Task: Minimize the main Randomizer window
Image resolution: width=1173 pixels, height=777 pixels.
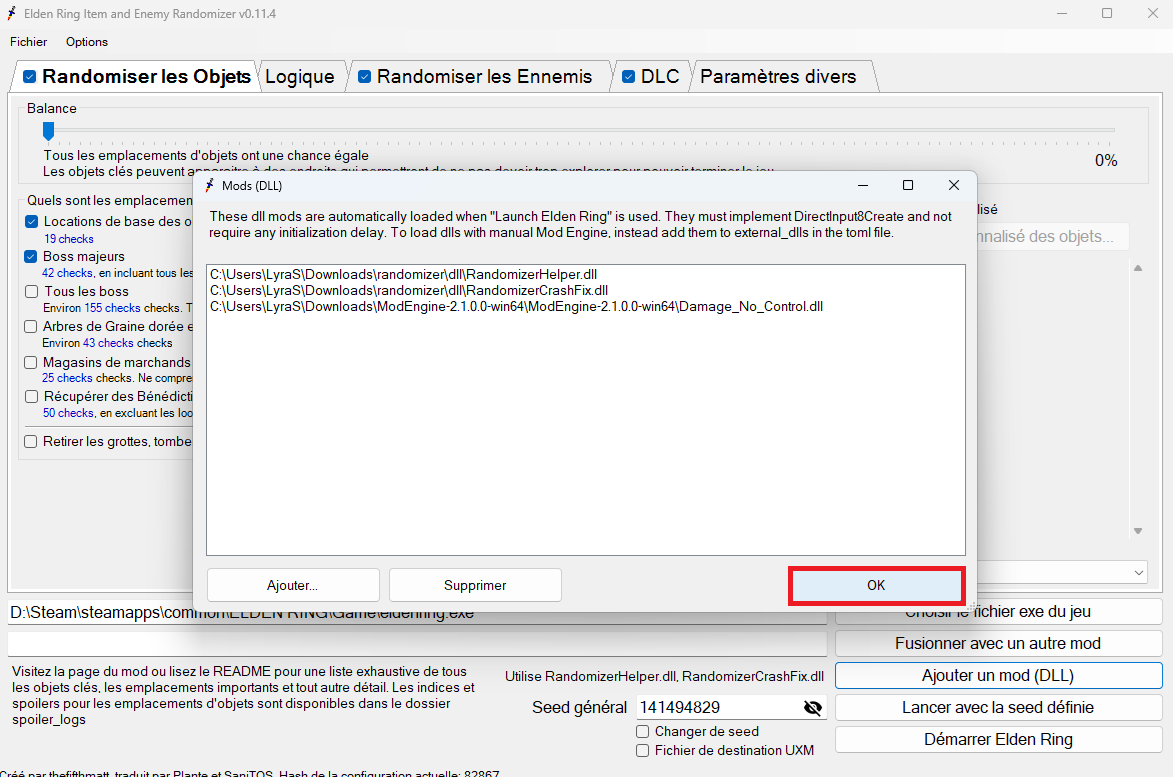Action: [1062, 13]
